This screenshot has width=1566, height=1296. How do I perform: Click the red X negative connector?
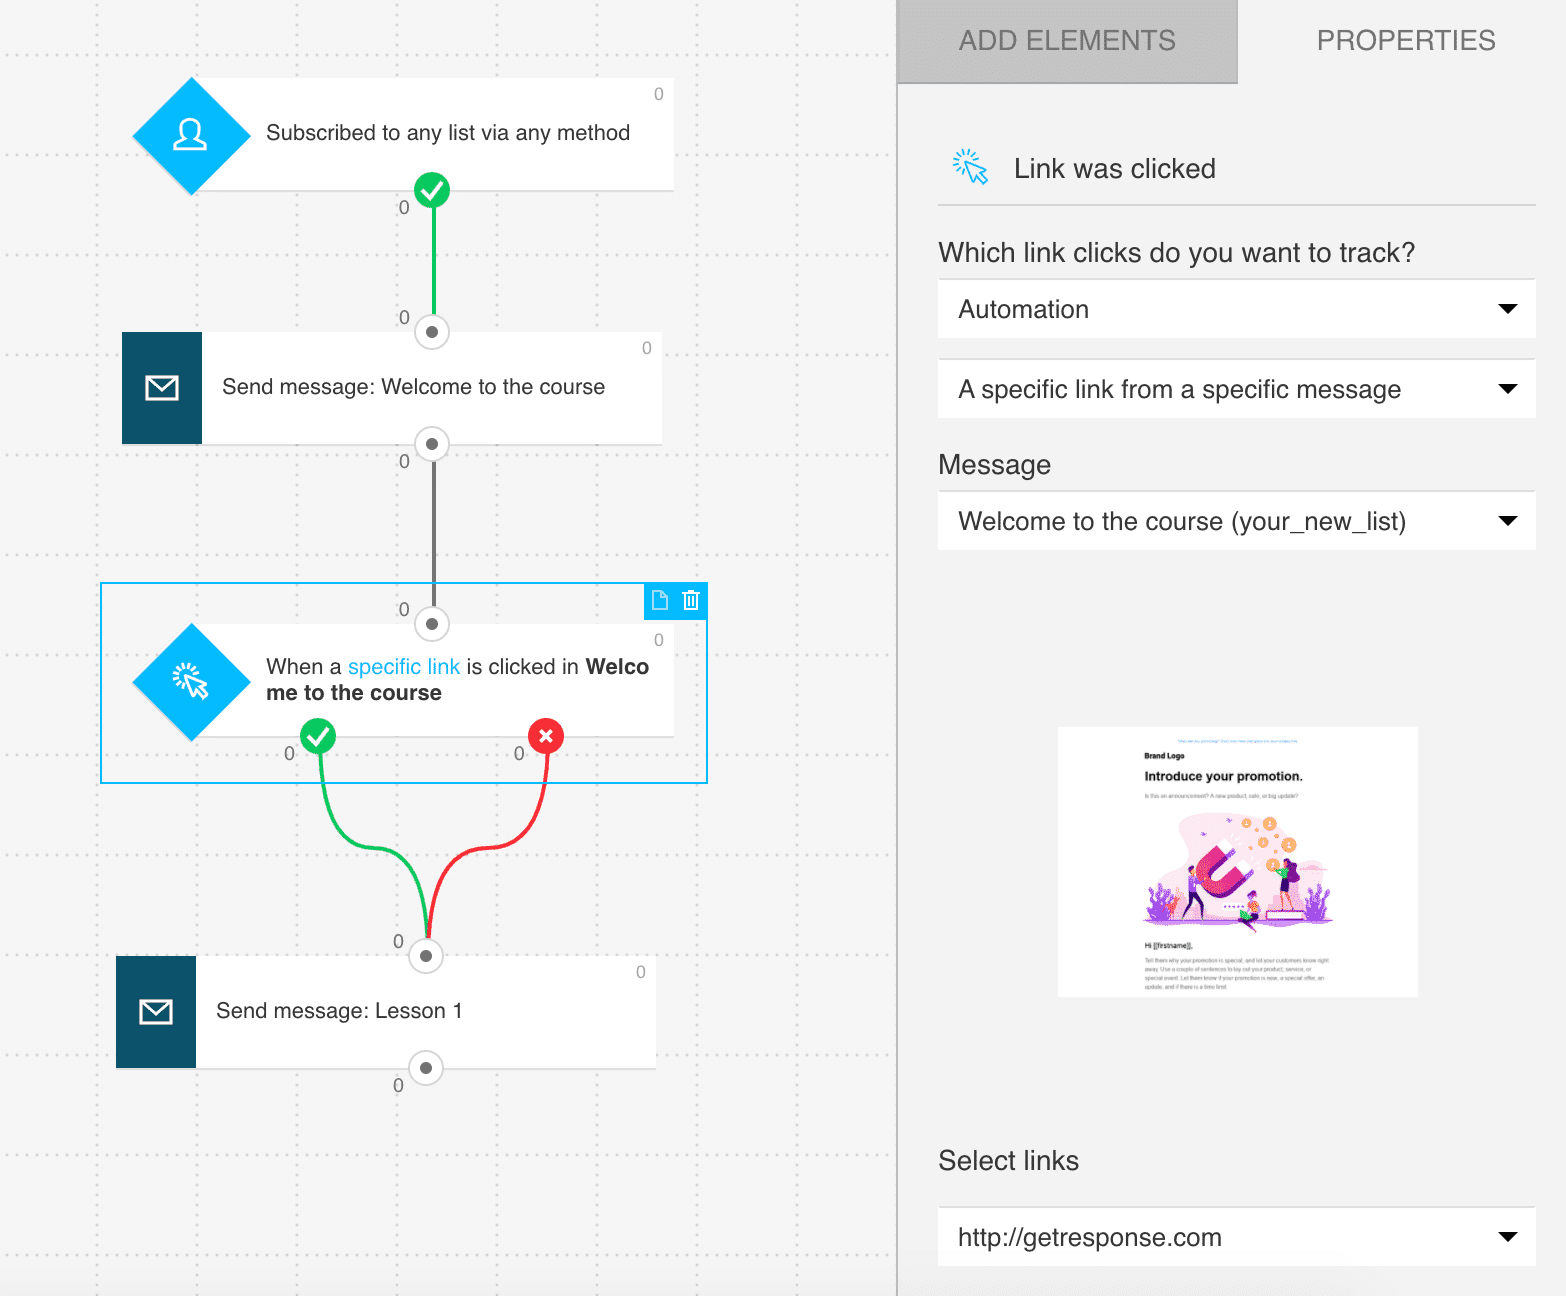click(x=546, y=736)
